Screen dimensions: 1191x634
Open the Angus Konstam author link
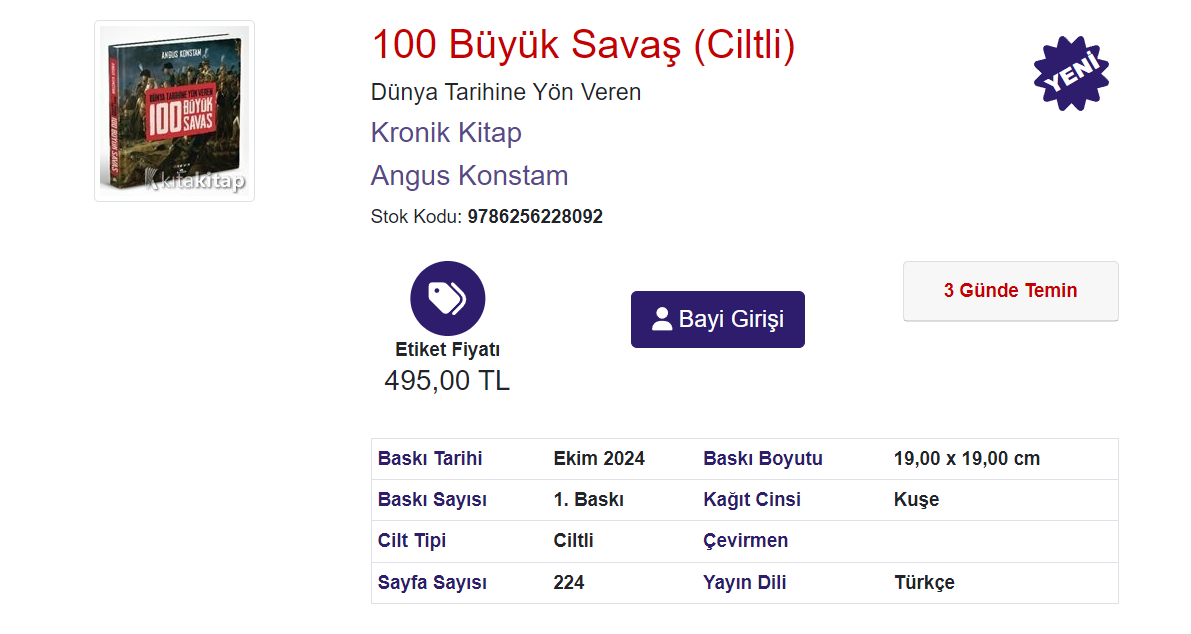pyautogui.click(x=469, y=176)
